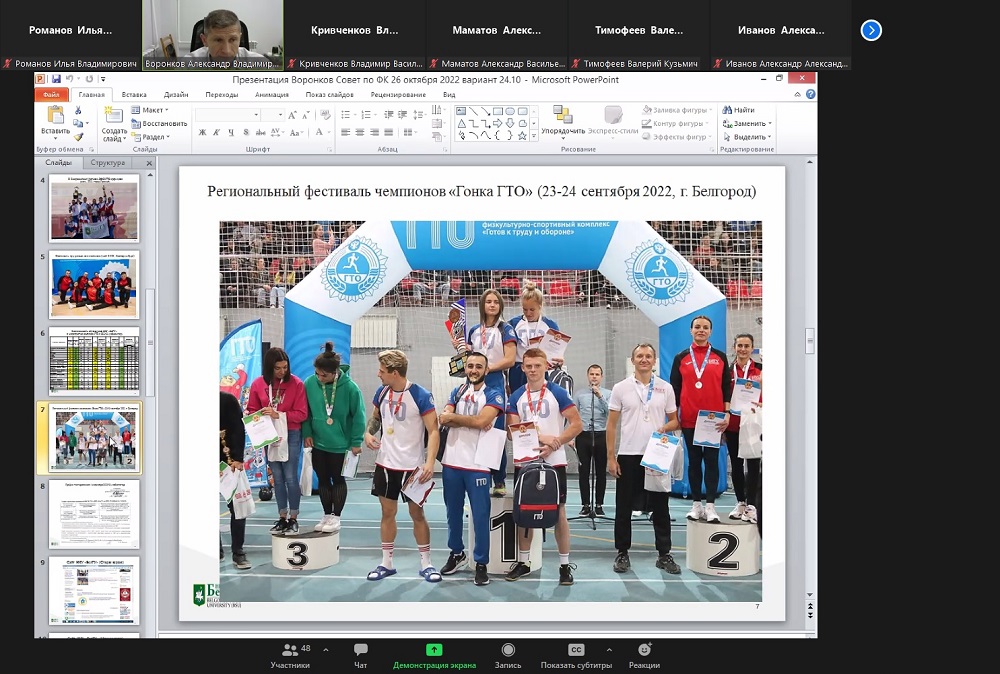Switch to the Insert (Вставка) ribbon tab
This screenshot has height=674, width=1000.
tap(134, 95)
